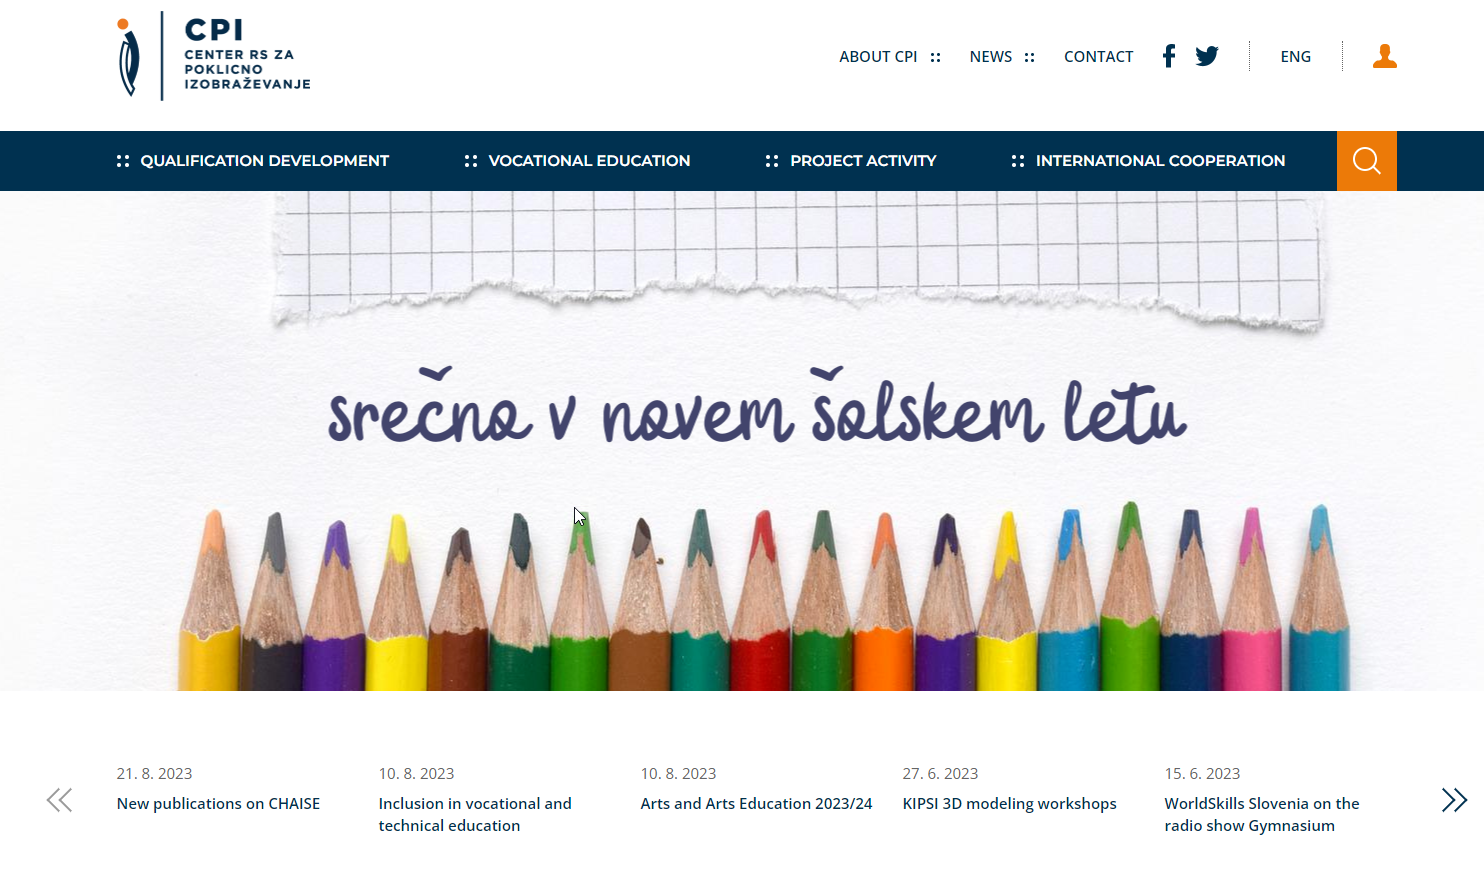Viewport: 1484px width, 881px height.
Task: Open search with the magnifier icon
Action: pyautogui.click(x=1366, y=161)
